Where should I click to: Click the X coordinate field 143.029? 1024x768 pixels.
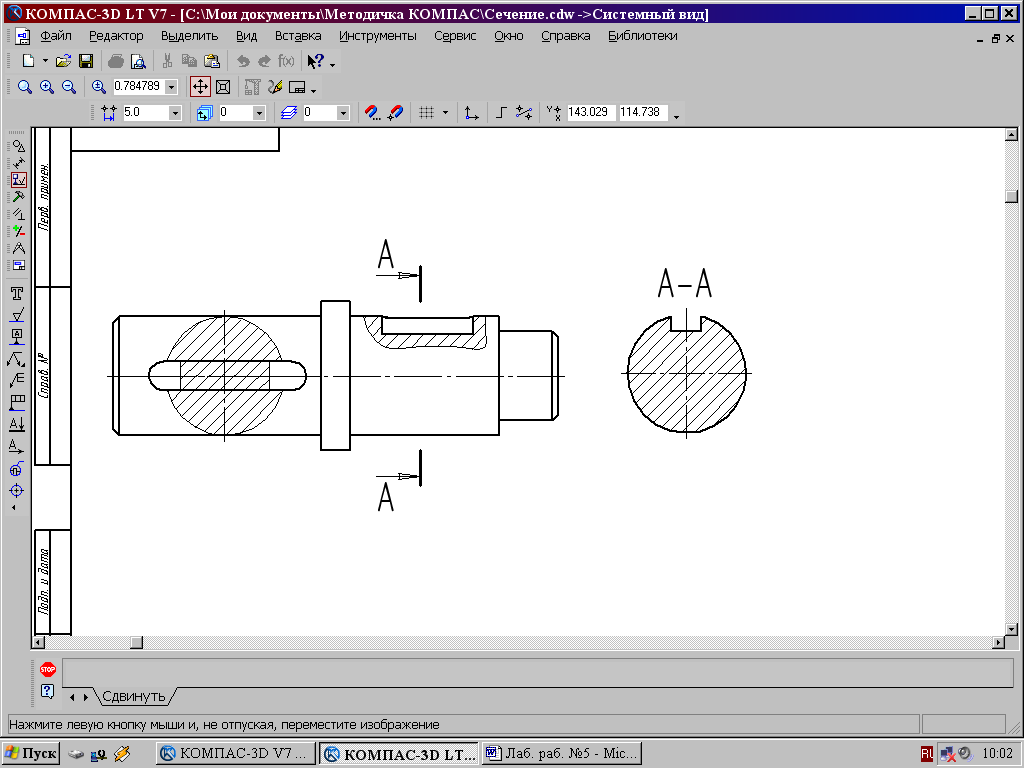pyautogui.click(x=590, y=112)
